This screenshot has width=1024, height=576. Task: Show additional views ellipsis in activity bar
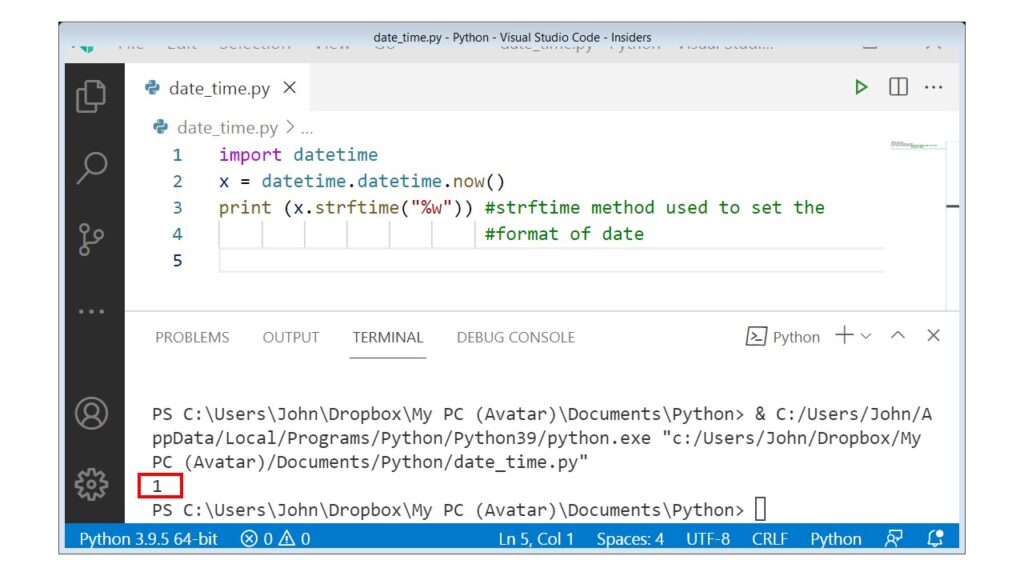pyautogui.click(x=91, y=312)
